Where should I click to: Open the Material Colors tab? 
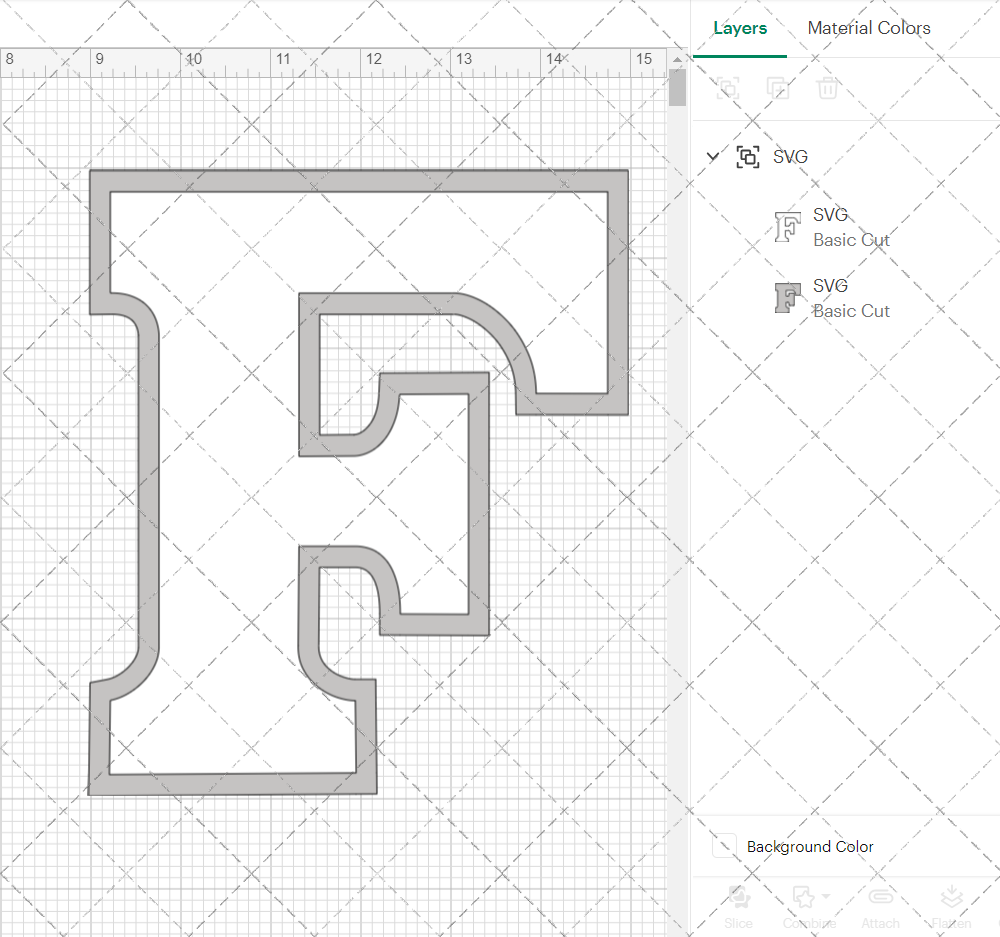click(869, 28)
